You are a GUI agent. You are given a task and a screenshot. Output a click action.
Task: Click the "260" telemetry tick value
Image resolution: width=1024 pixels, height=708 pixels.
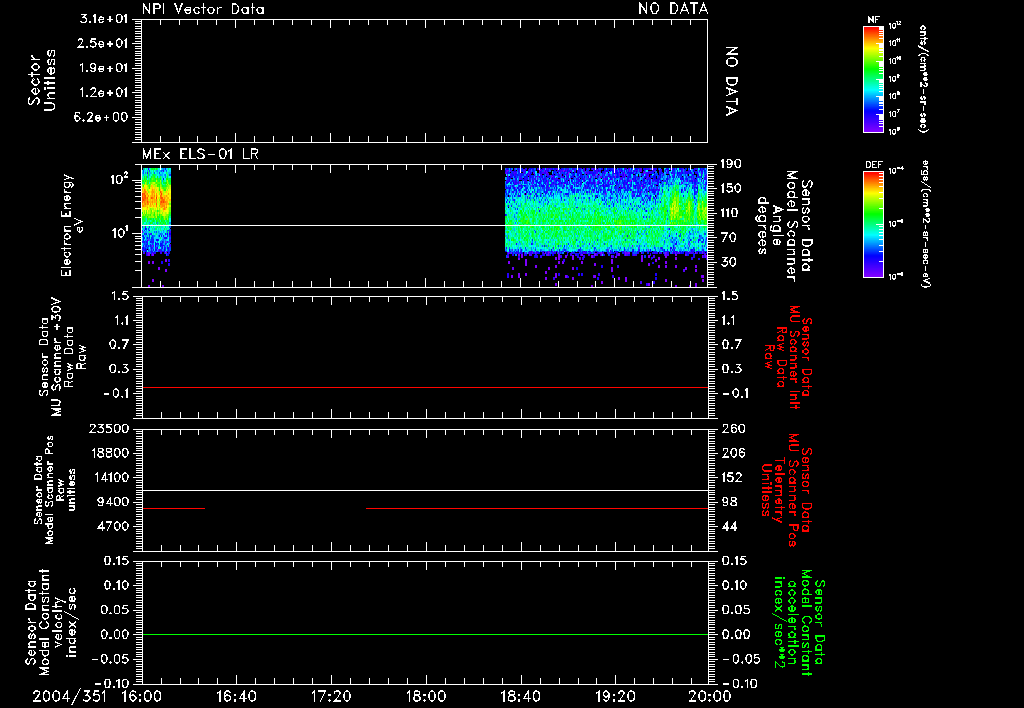733,428
